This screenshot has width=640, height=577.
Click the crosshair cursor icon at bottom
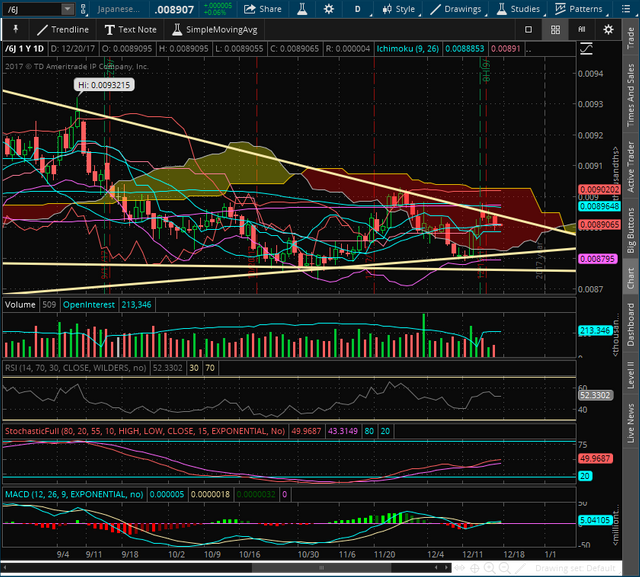(x=475, y=568)
